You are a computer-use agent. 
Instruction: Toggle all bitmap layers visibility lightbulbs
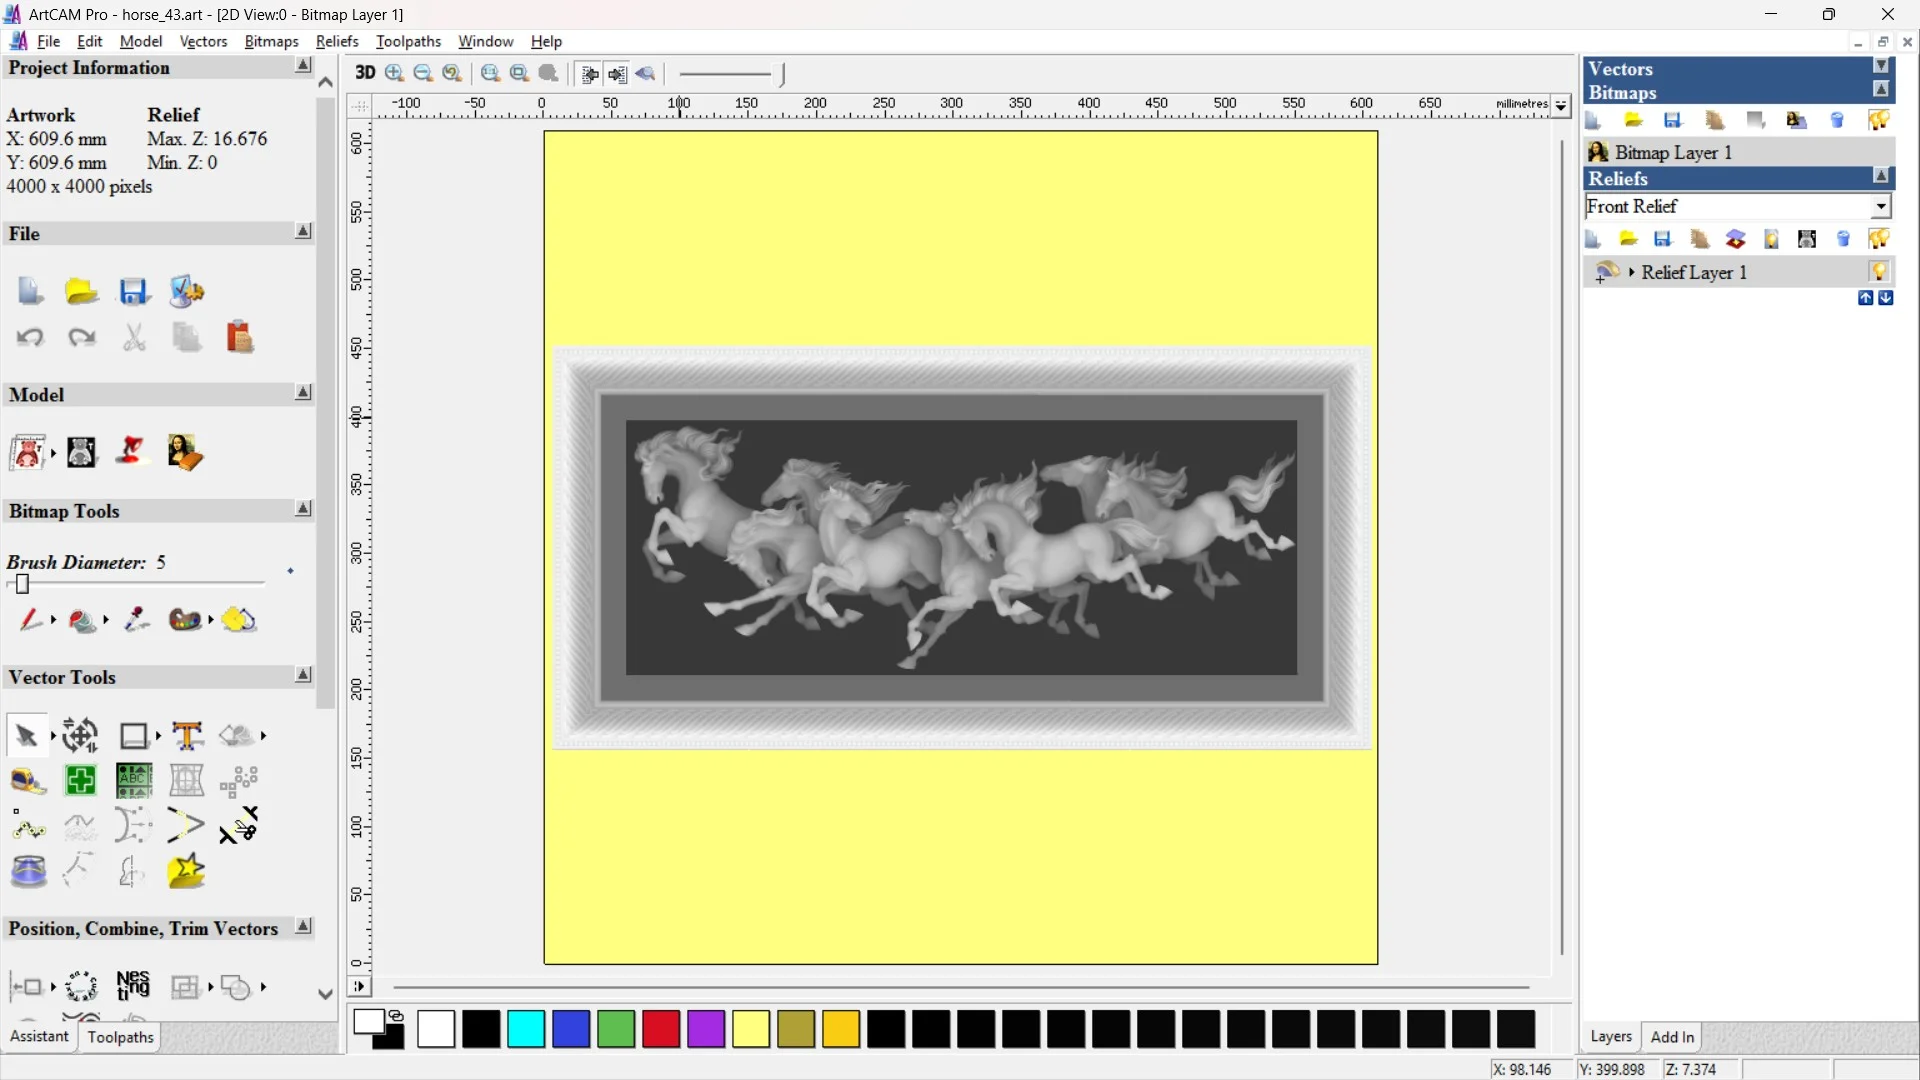(1880, 119)
